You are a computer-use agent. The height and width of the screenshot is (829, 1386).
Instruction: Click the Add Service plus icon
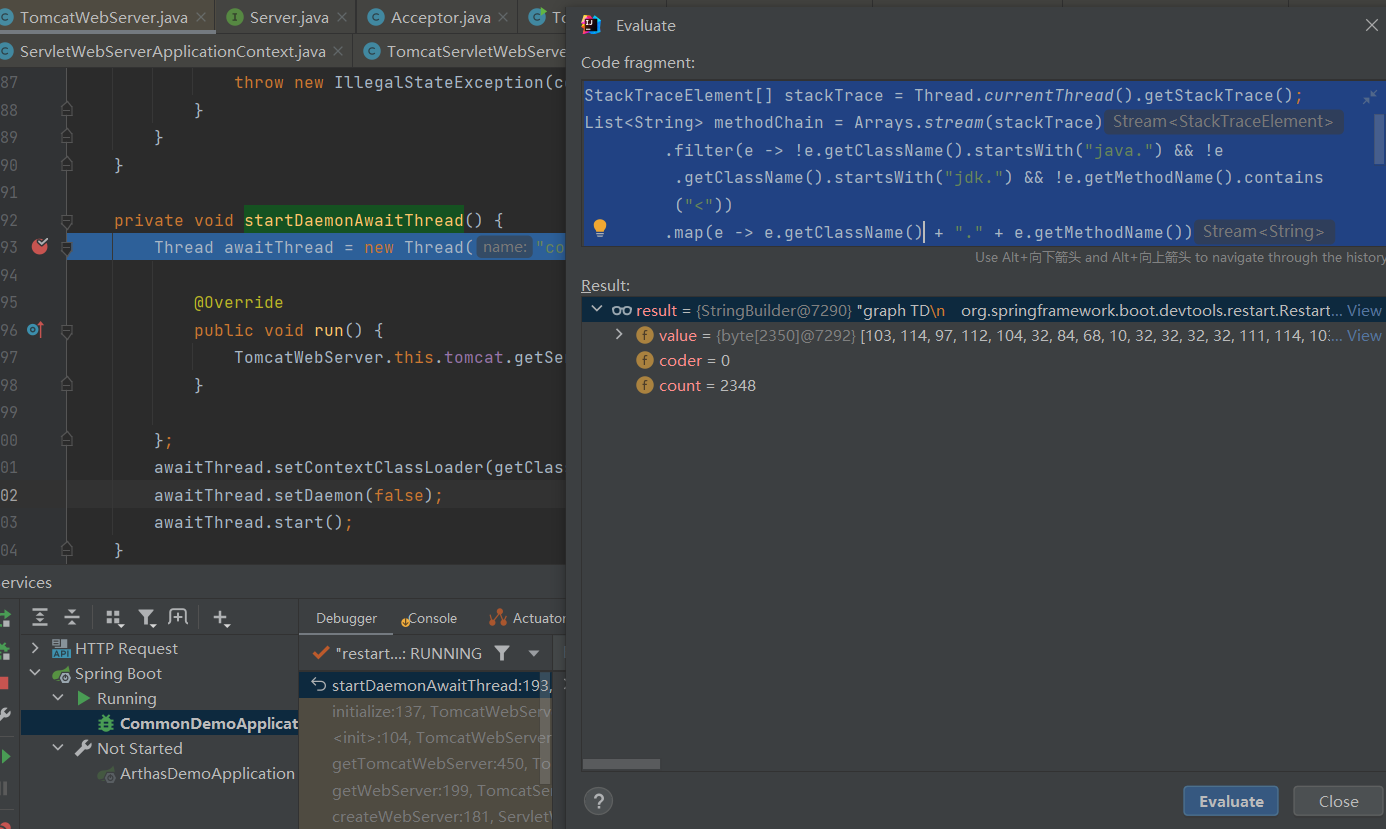(x=221, y=617)
